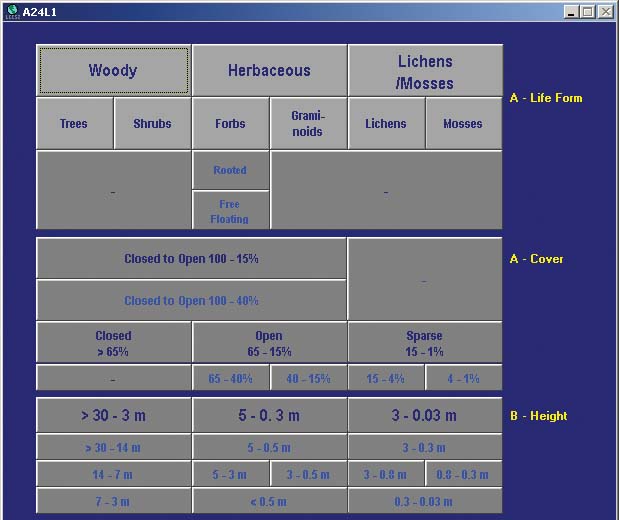Viewport: 619px width, 520px height.
Task: Choose the Graminoids button
Action: pos(308,124)
